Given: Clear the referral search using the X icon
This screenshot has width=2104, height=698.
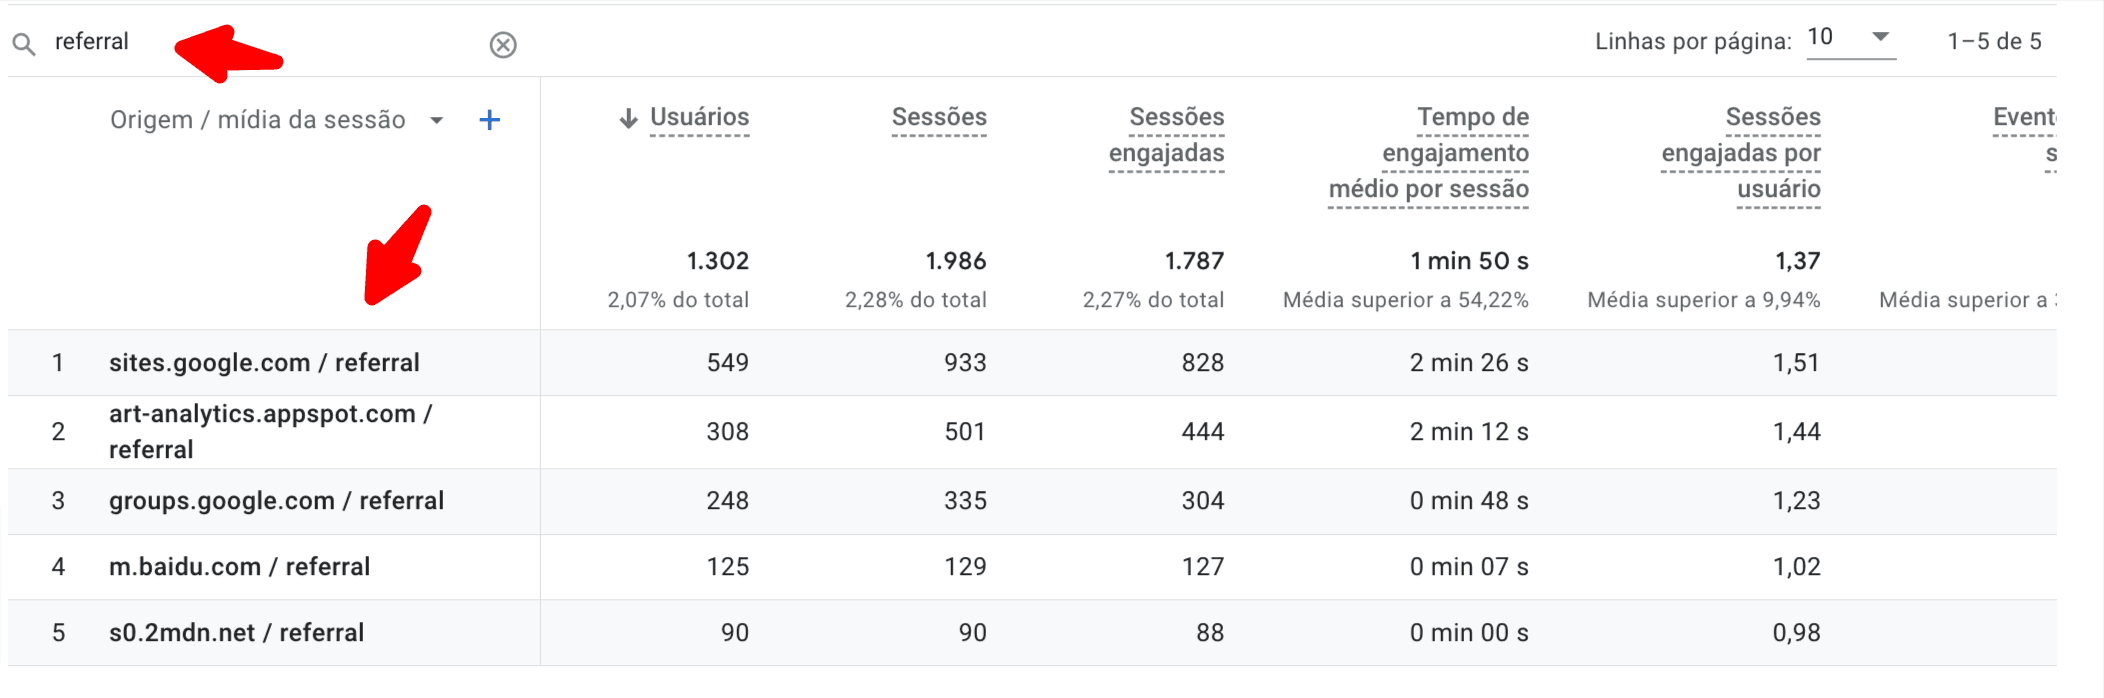Looking at the screenshot, I should [x=501, y=43].
